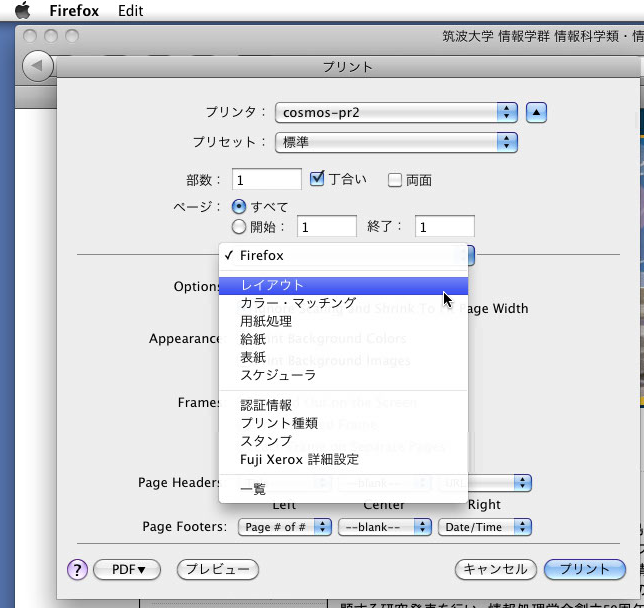Open the プリンタ cosmos-pr2 dropdown
The width and height of the screenshot is (644, 608).
pos(396,112)
